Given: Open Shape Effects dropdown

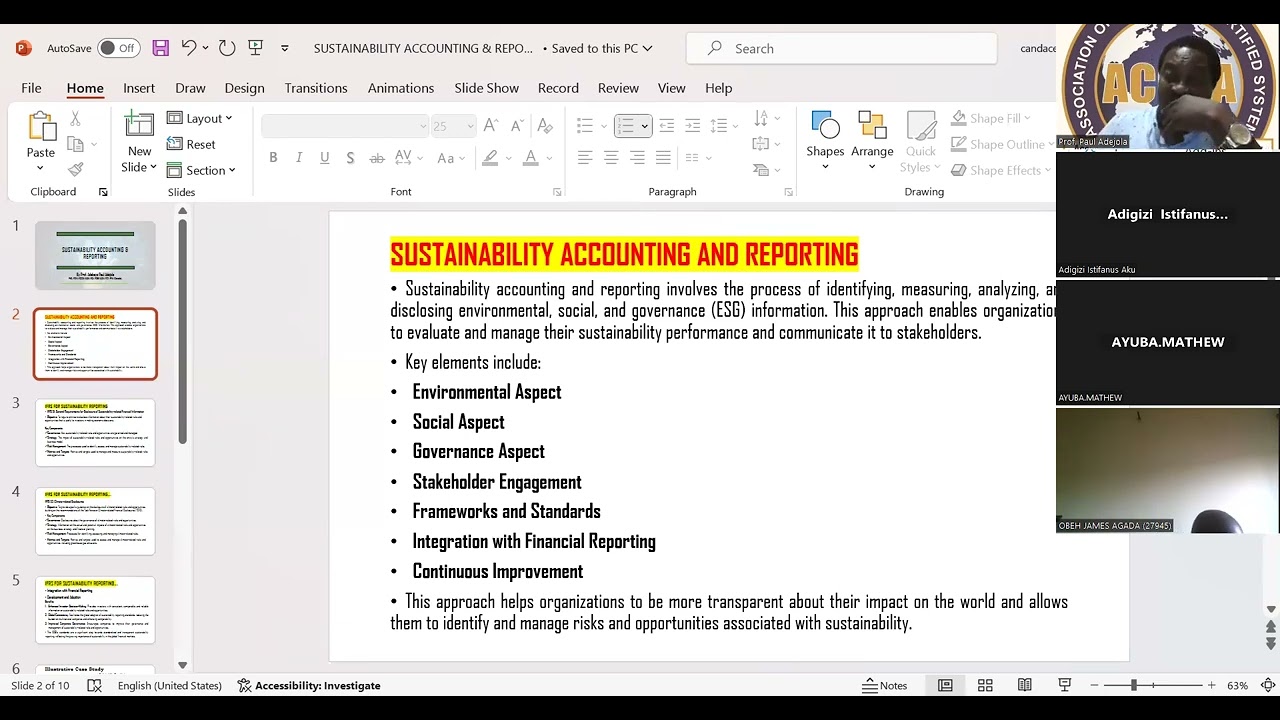Looking at the screenshot, I should tap(1000, 170).
